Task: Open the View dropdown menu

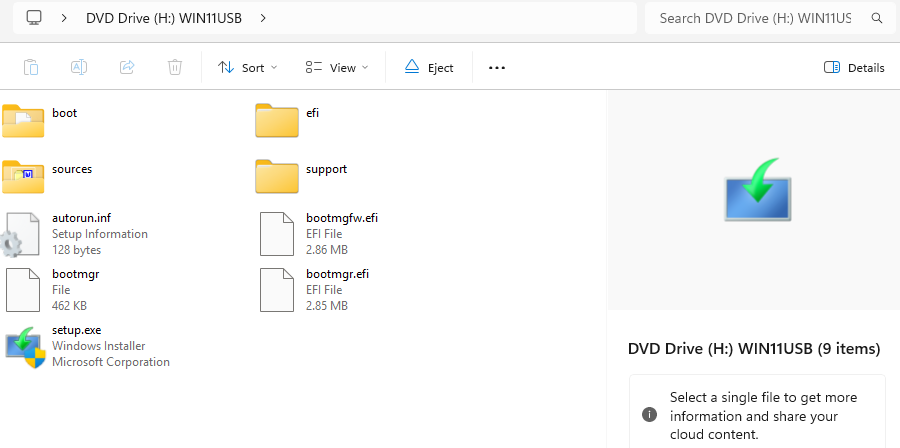Action: 337,68
